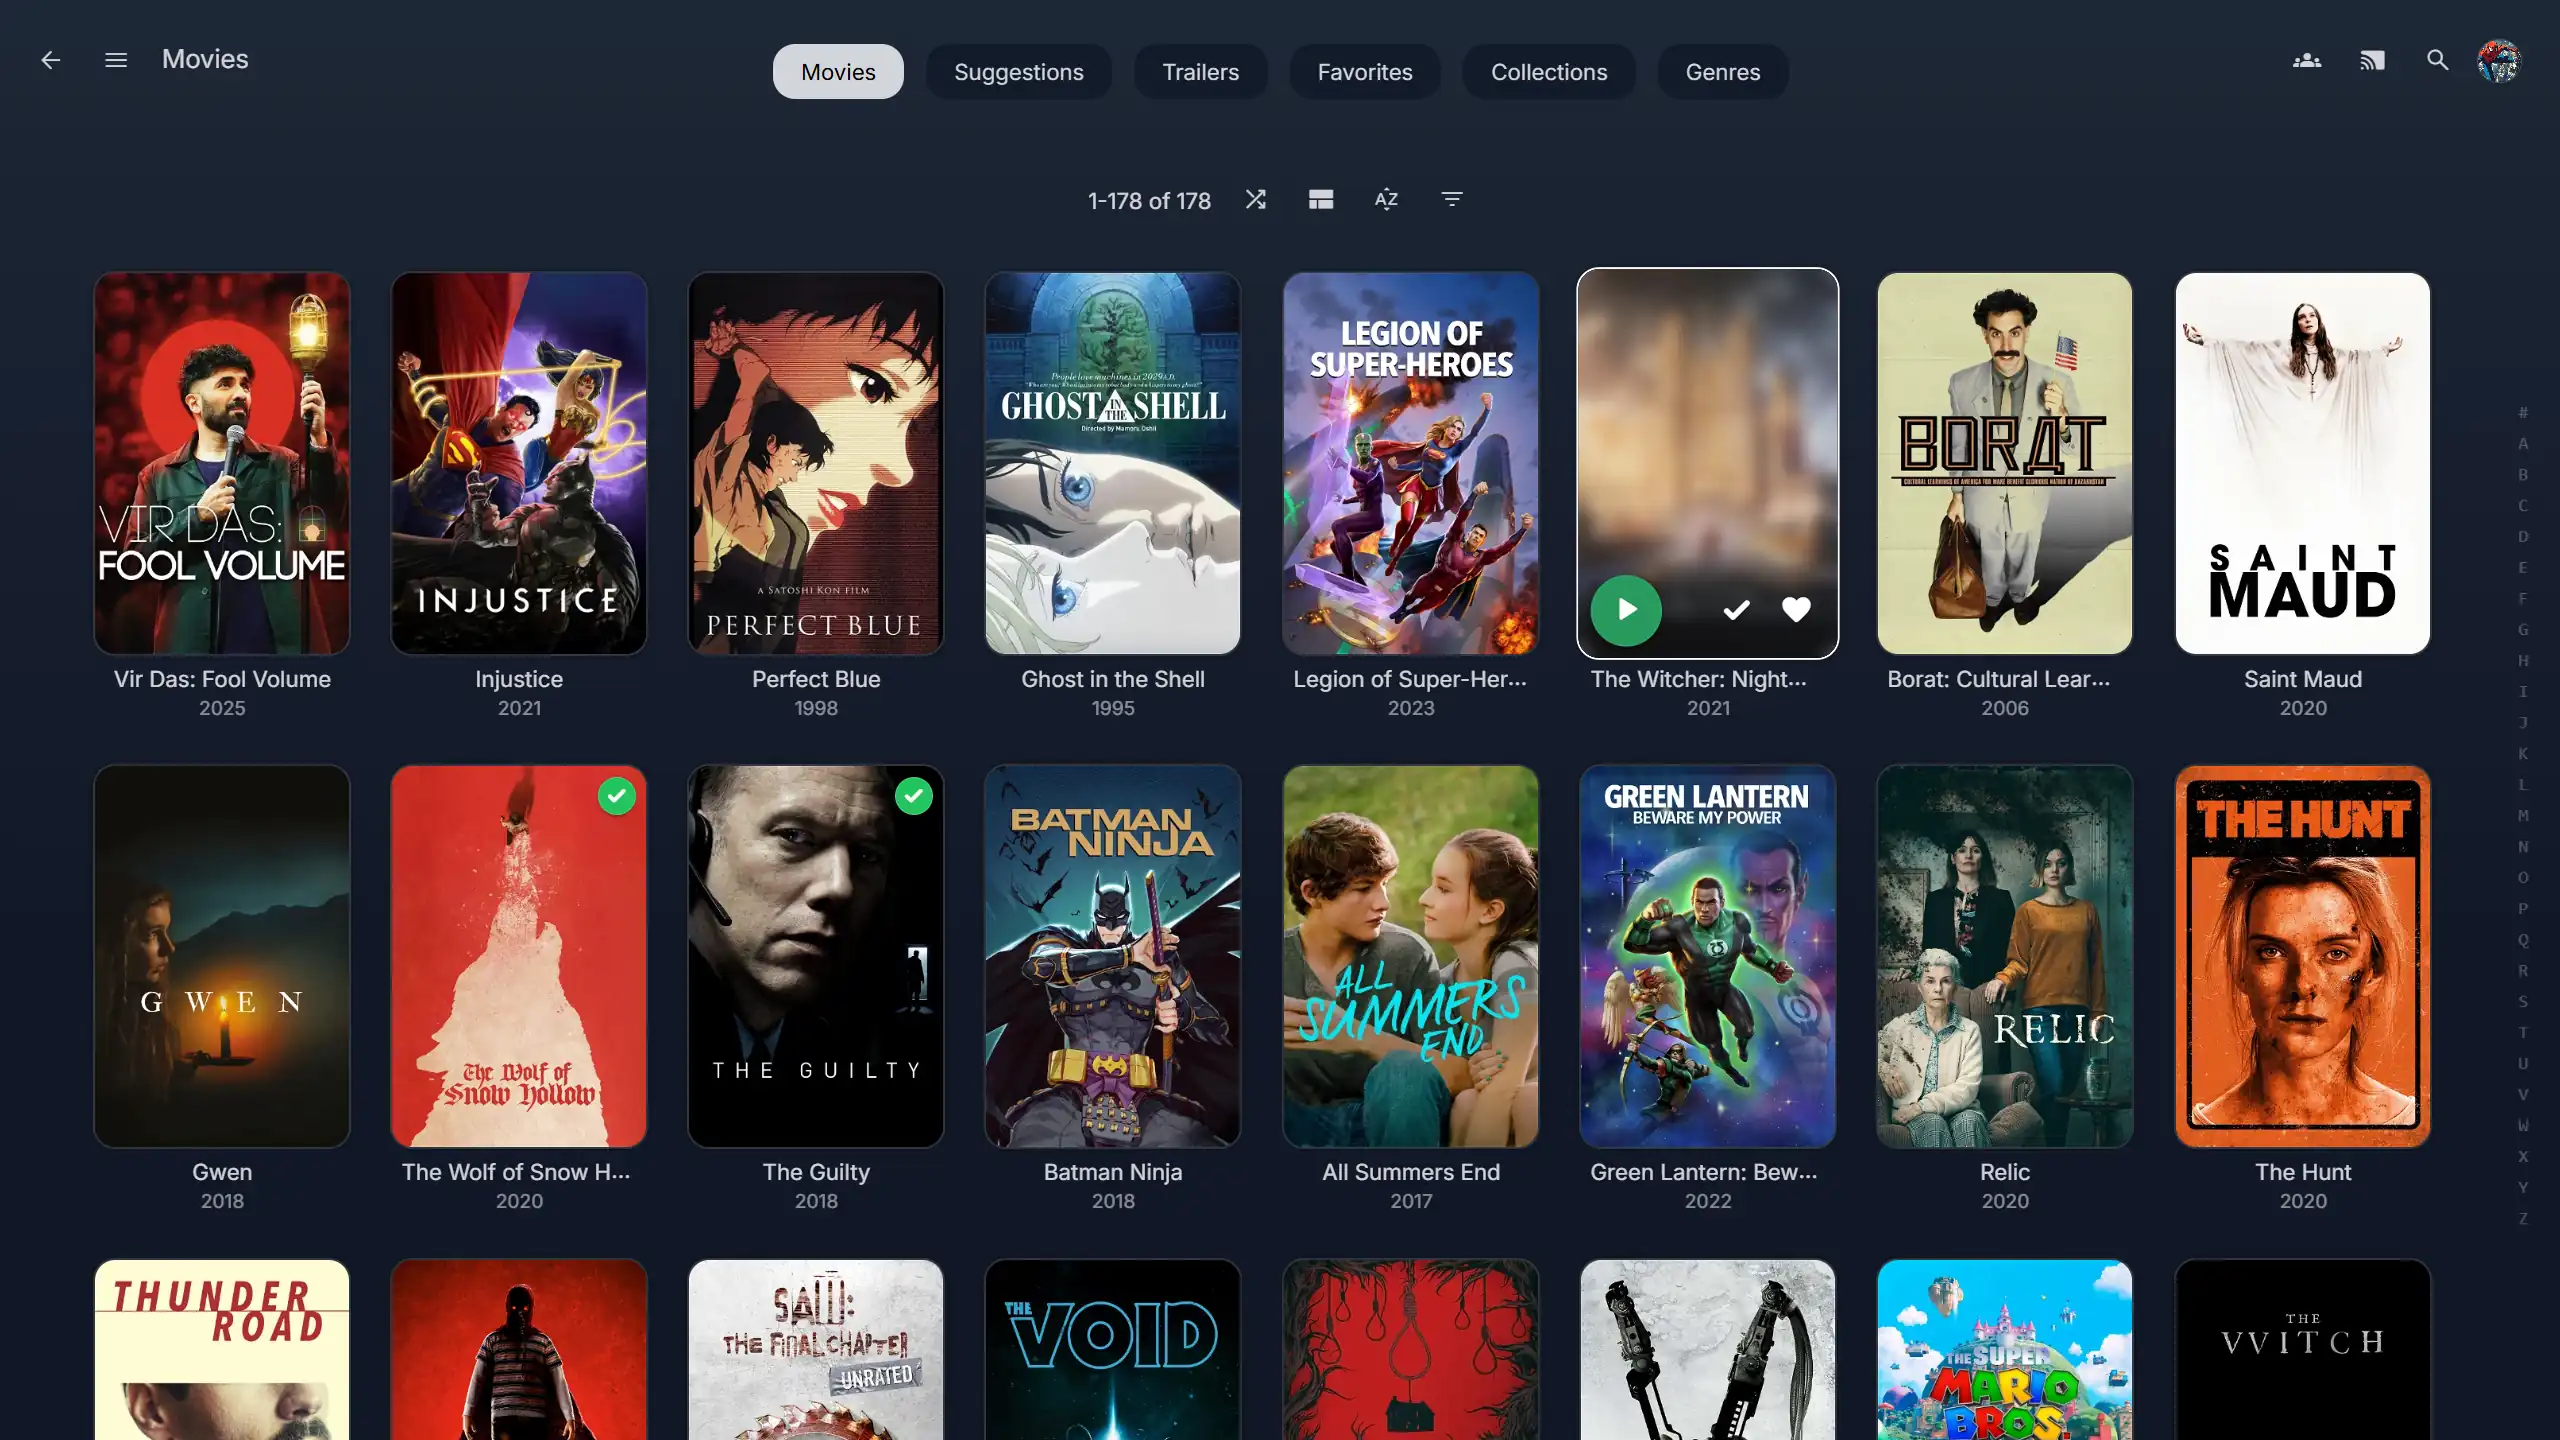2560x1440 pixels.
Task: Open the filter options menu
Action: pyautogui.click(x=1452, y=199)
